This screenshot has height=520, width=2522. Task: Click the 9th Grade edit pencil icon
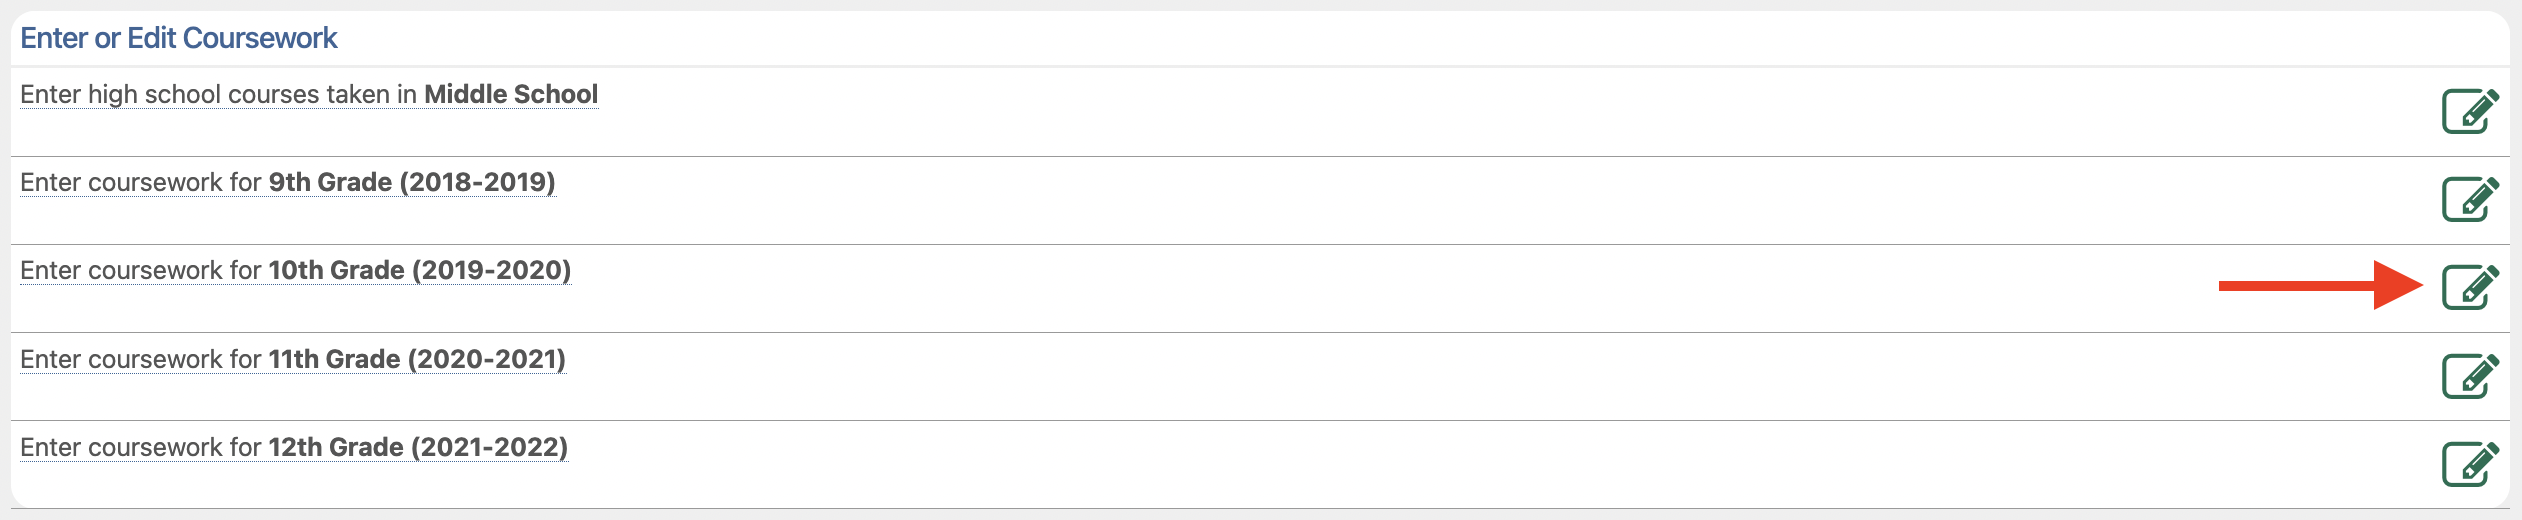pos(2469,199)
